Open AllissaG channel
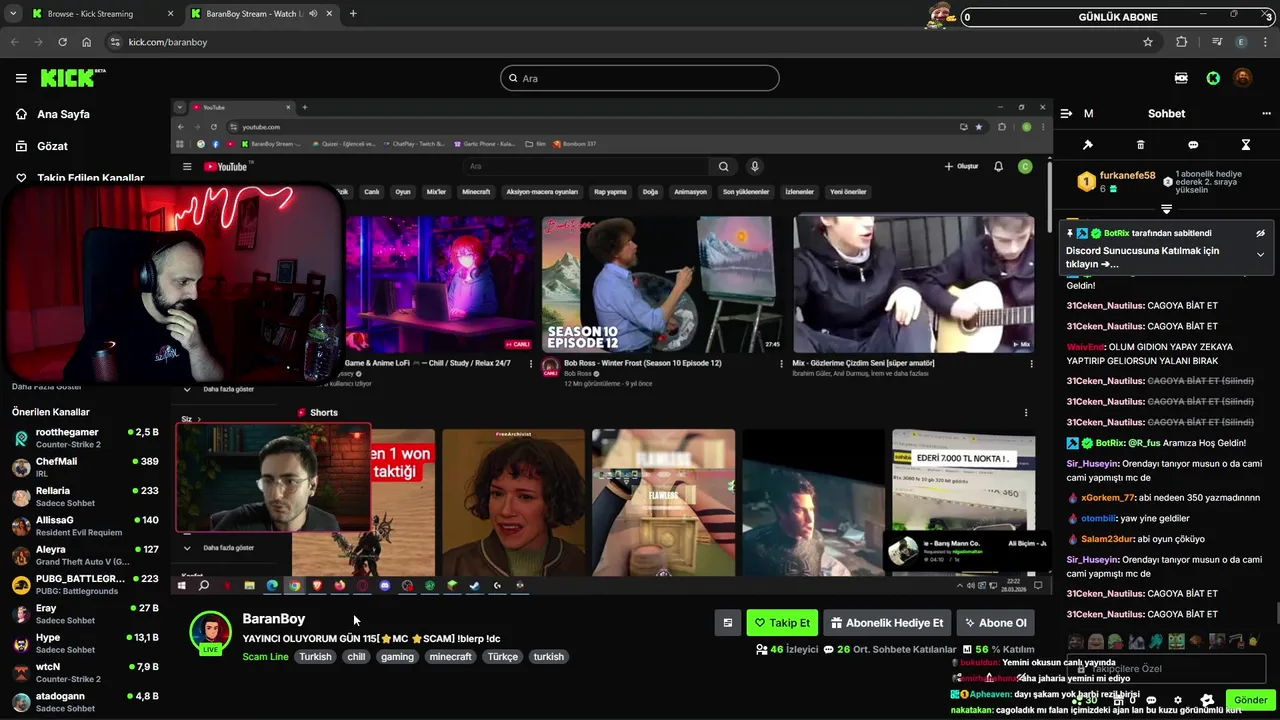The image size is (1280, 720). point(85,526)
